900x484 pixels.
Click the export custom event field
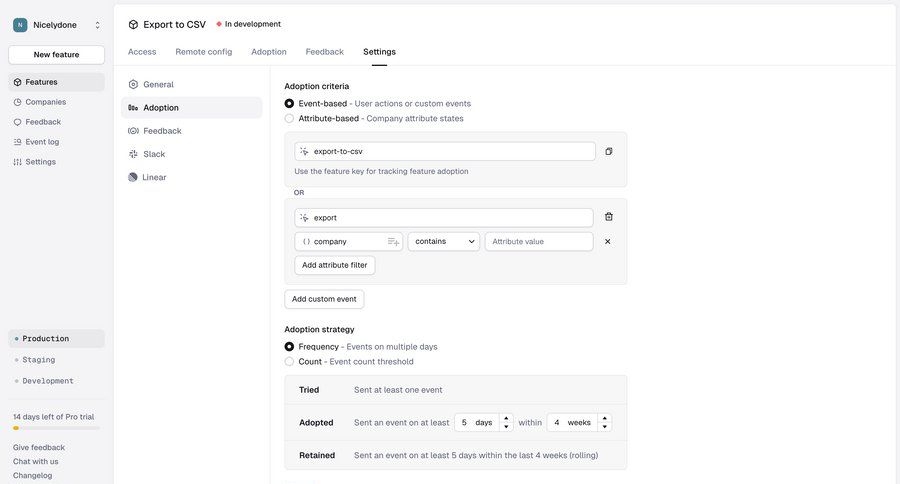444,218
